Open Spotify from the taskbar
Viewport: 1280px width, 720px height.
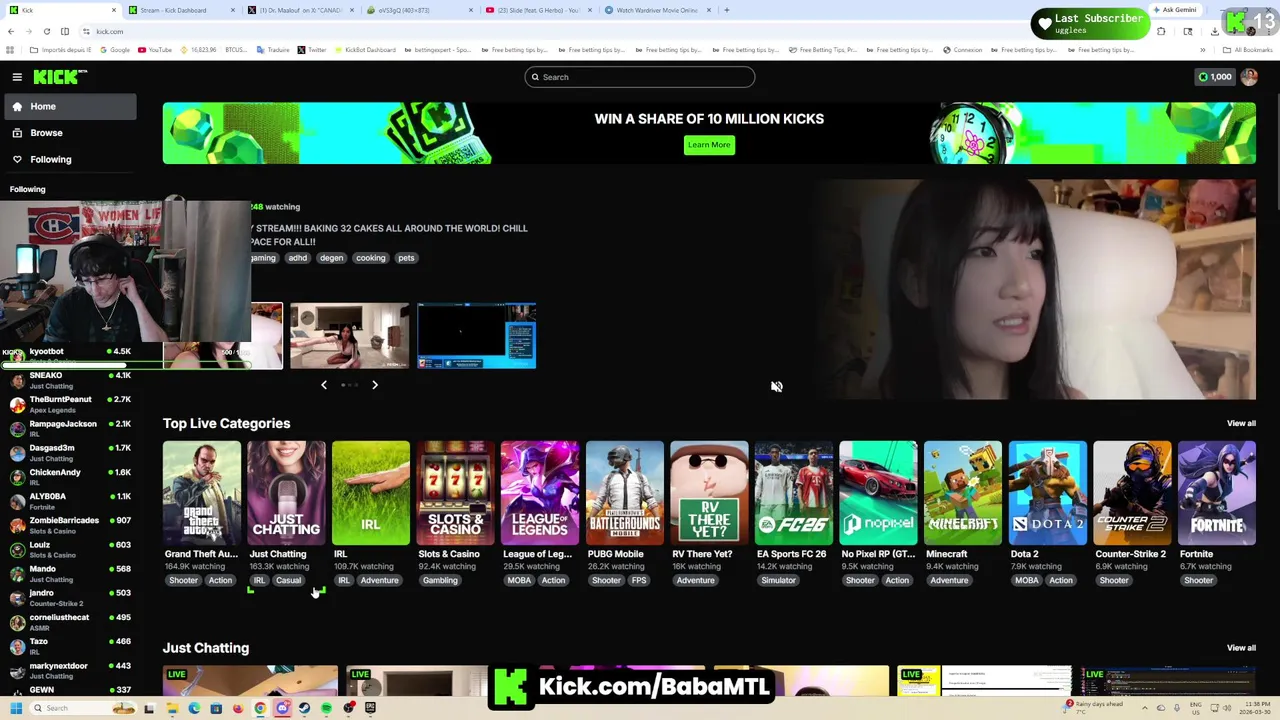[326, 708]
